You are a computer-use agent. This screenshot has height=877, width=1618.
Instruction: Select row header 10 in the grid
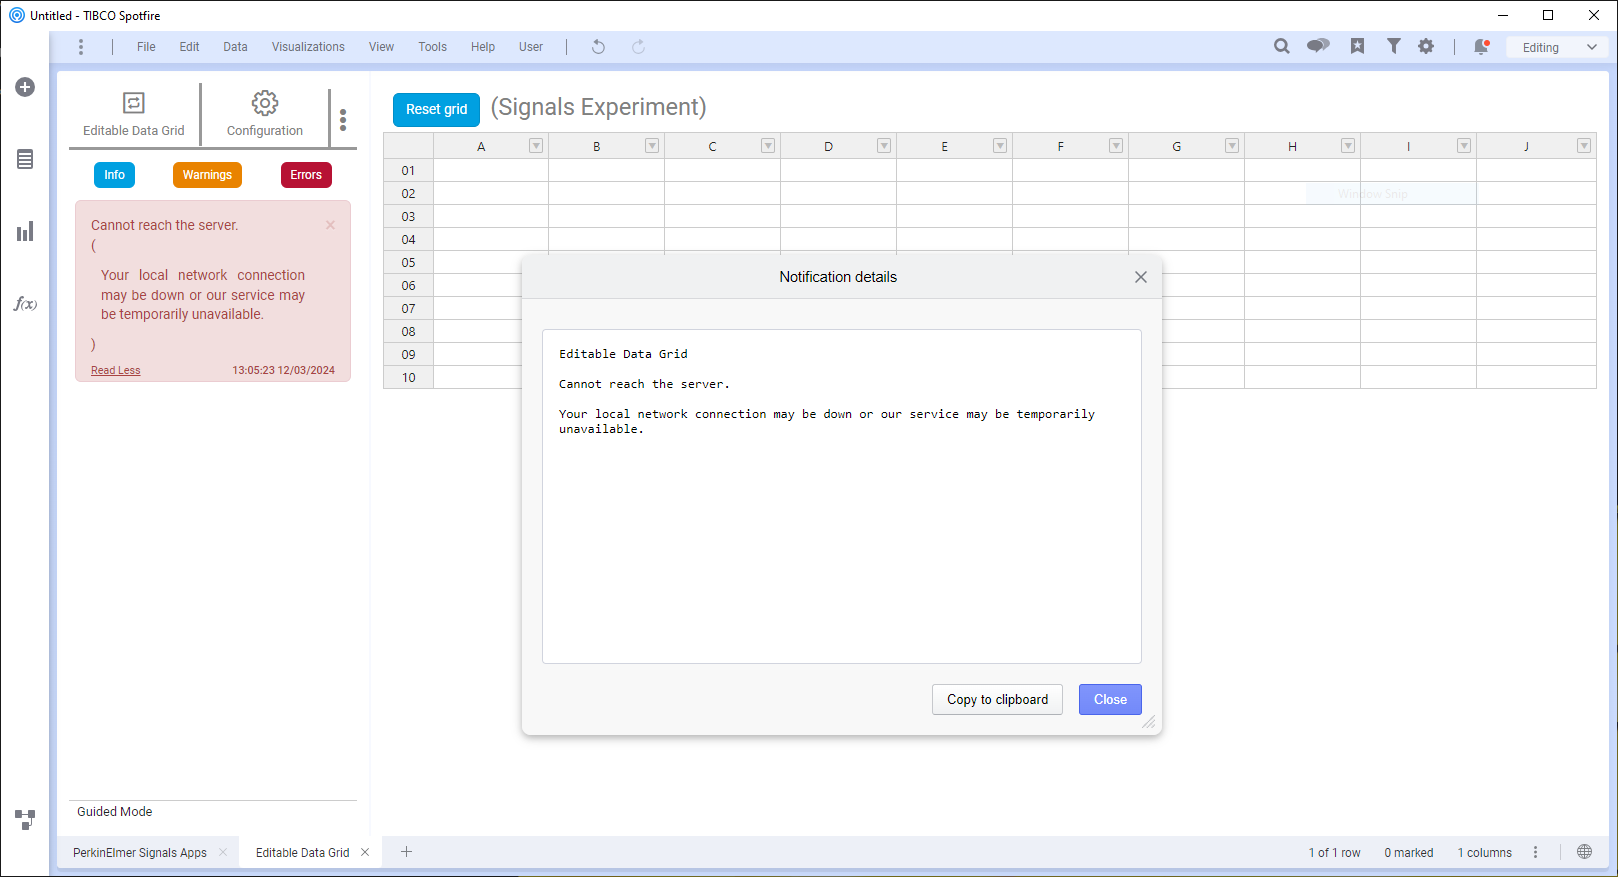click(x=408, y=377)
